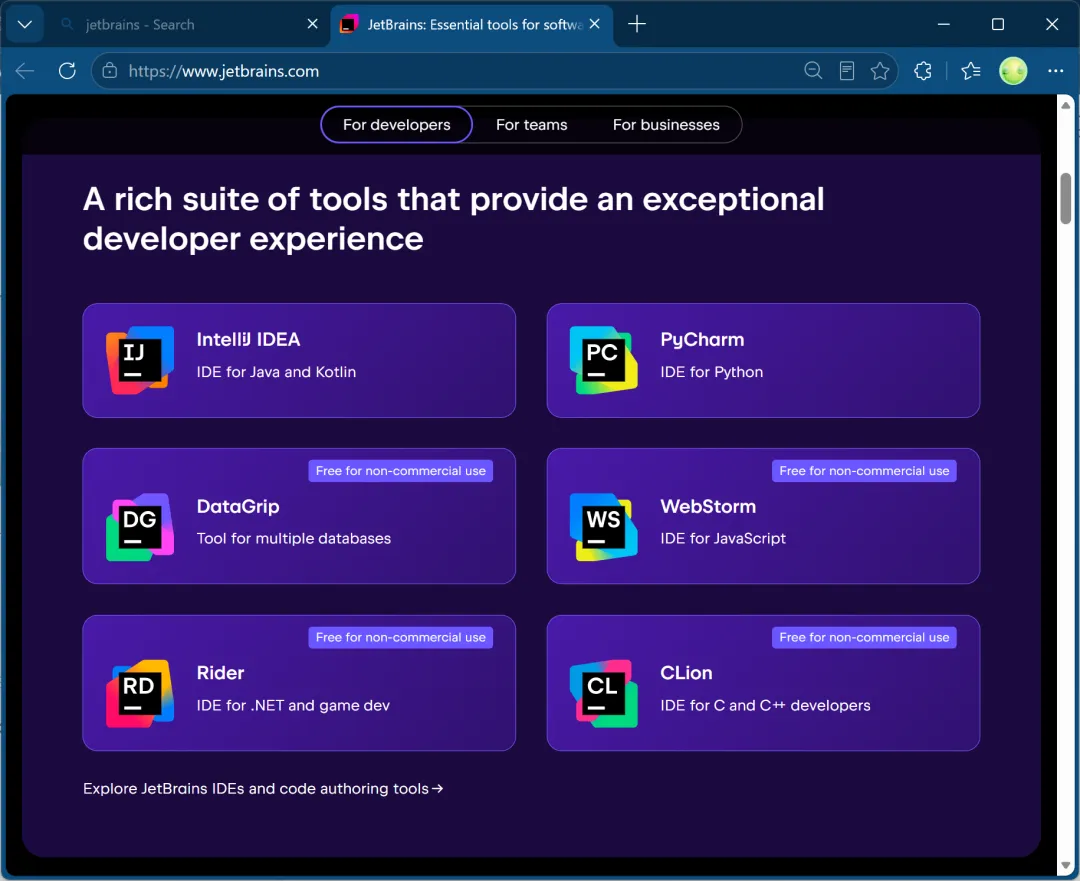Open the CLion product title
This screenshot has height=881, width=1080.
pyautogui.click(x=686, y=673)
